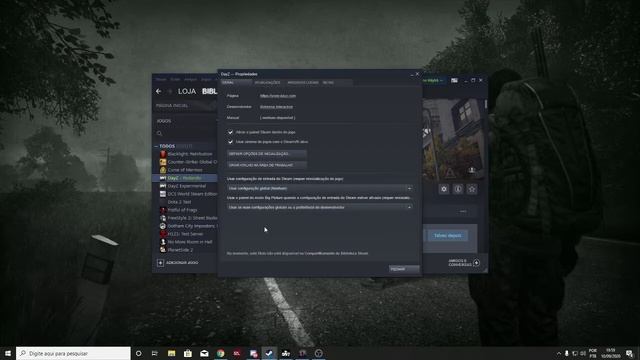Open Task View on taskbar
Screen dimensions: 640x360
pyautogui.click(x=155, y=353)
